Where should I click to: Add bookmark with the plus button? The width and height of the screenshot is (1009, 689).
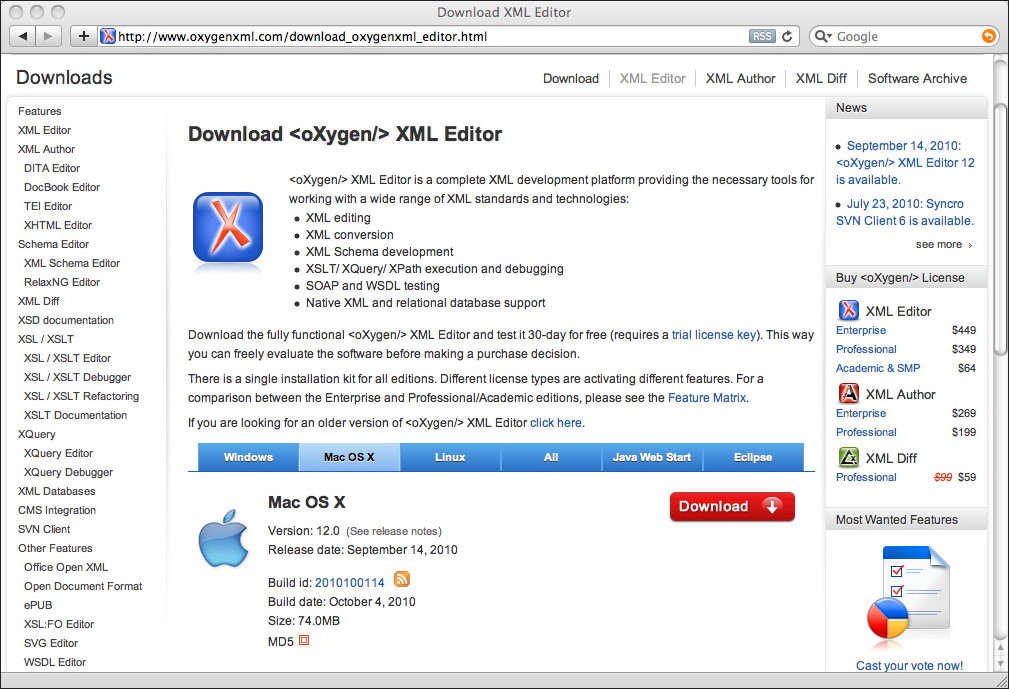tap(84, 36)
